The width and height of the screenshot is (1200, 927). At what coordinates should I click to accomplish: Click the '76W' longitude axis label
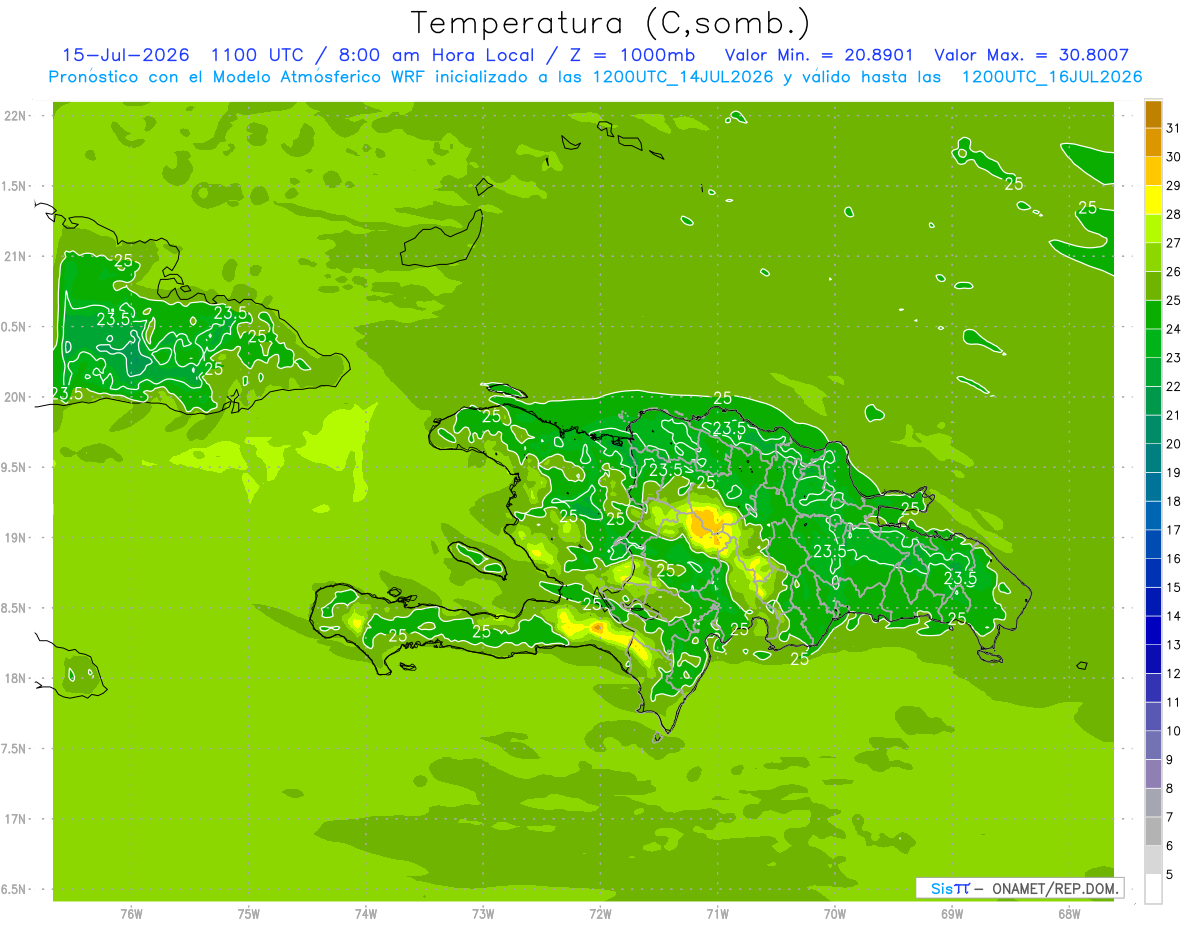(131, 914)
